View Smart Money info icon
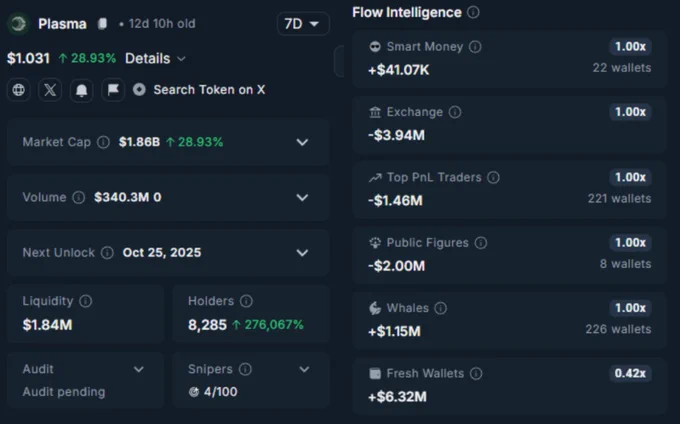The width and height of the screenshot is (680, 424). 475,46
